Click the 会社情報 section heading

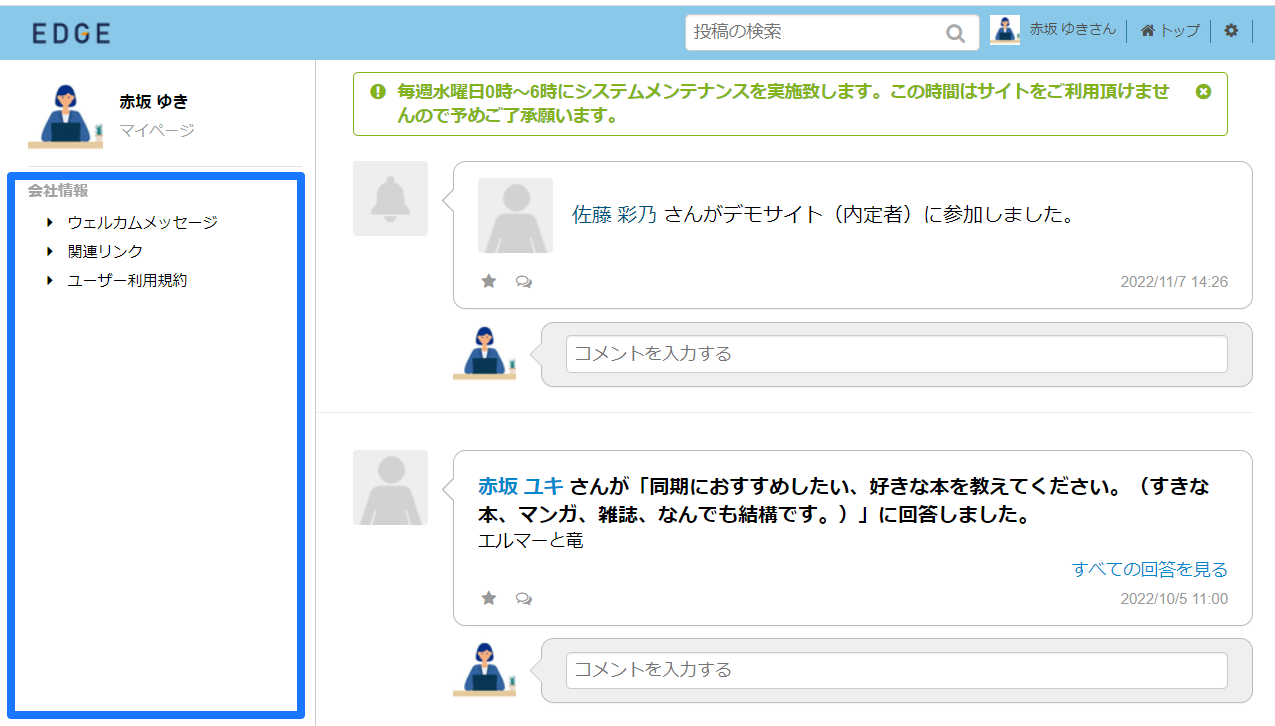coord(58,190)
